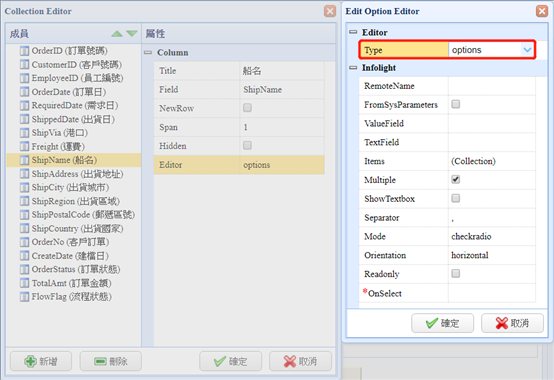Click the ShippedDate row column icon
This screenshot has width=554, height=380.
click(x=24, y=119)
